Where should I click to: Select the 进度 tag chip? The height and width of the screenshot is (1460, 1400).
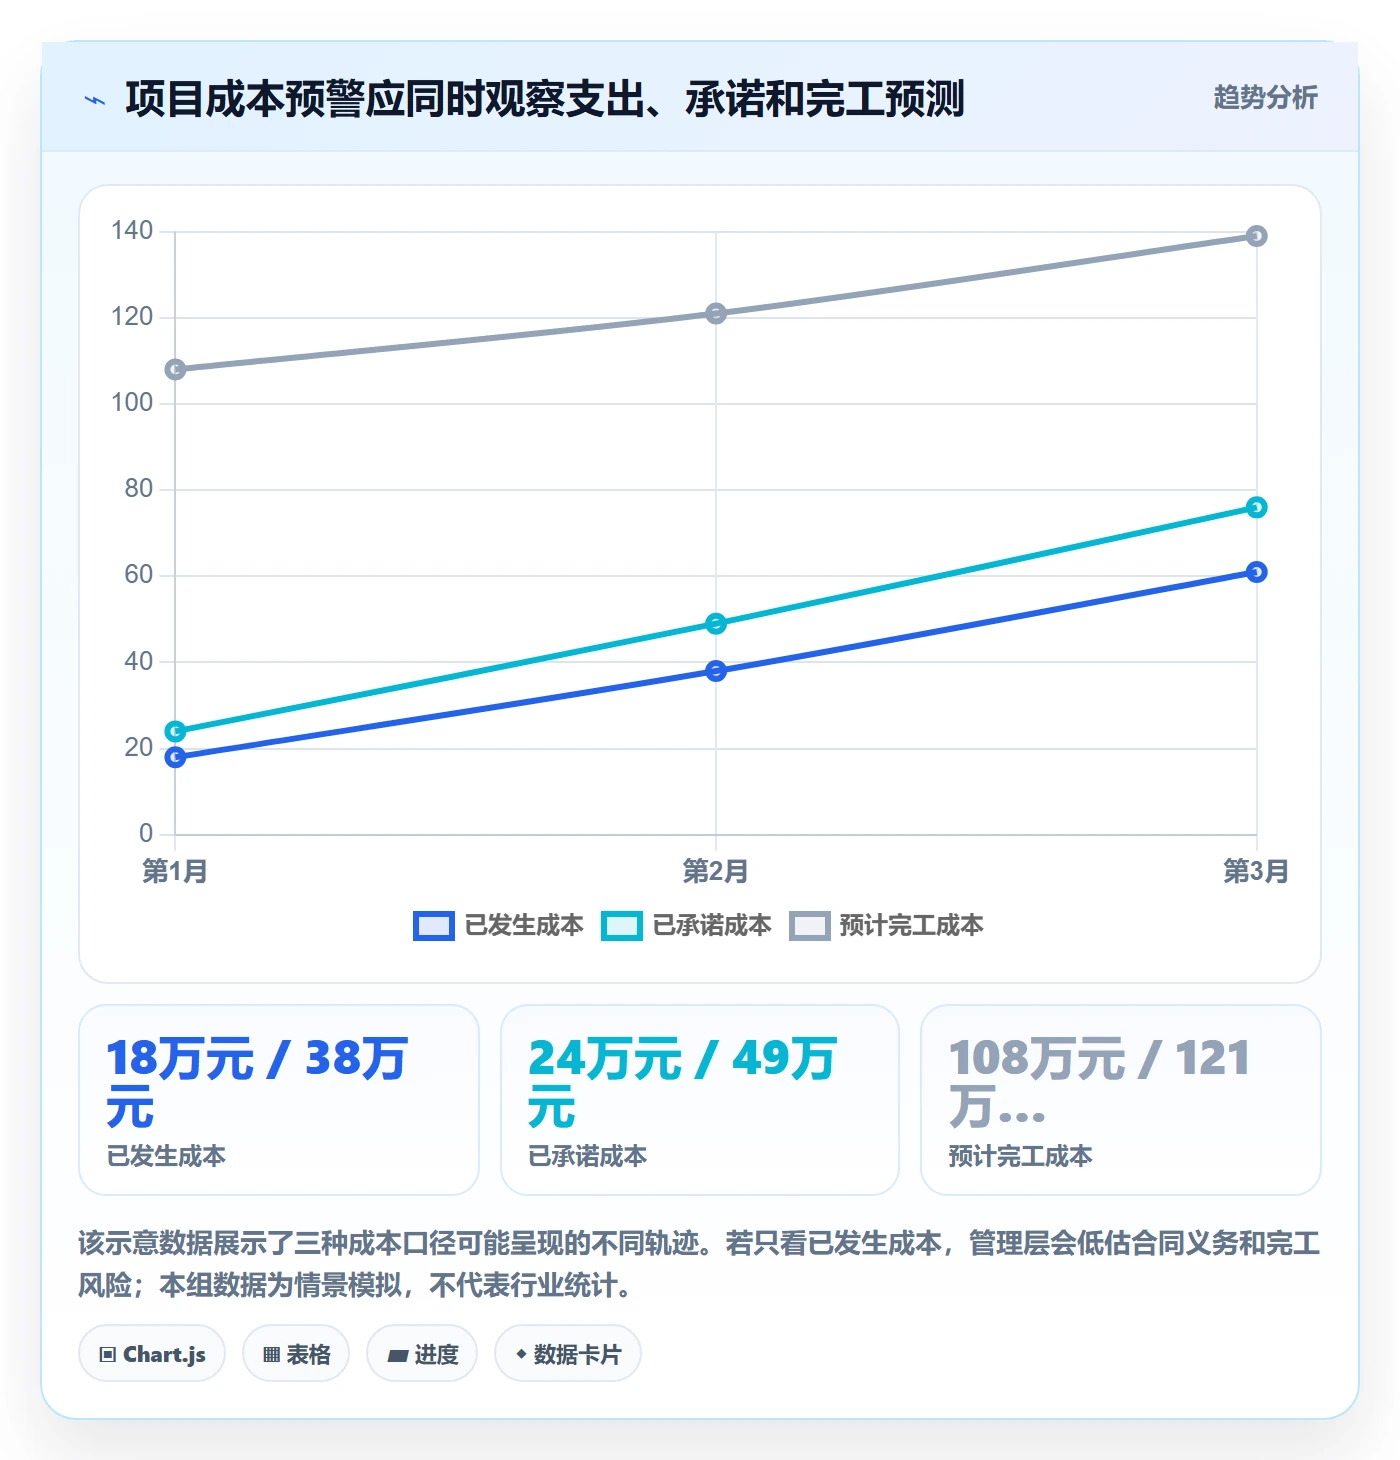(422, 1354)
